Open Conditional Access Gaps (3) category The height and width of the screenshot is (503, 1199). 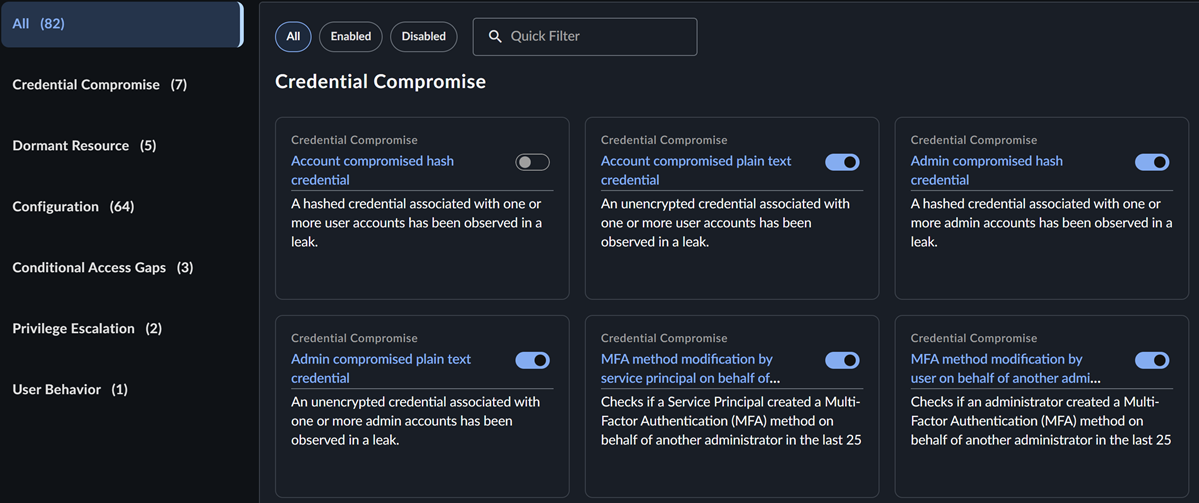tap(102, 268)
